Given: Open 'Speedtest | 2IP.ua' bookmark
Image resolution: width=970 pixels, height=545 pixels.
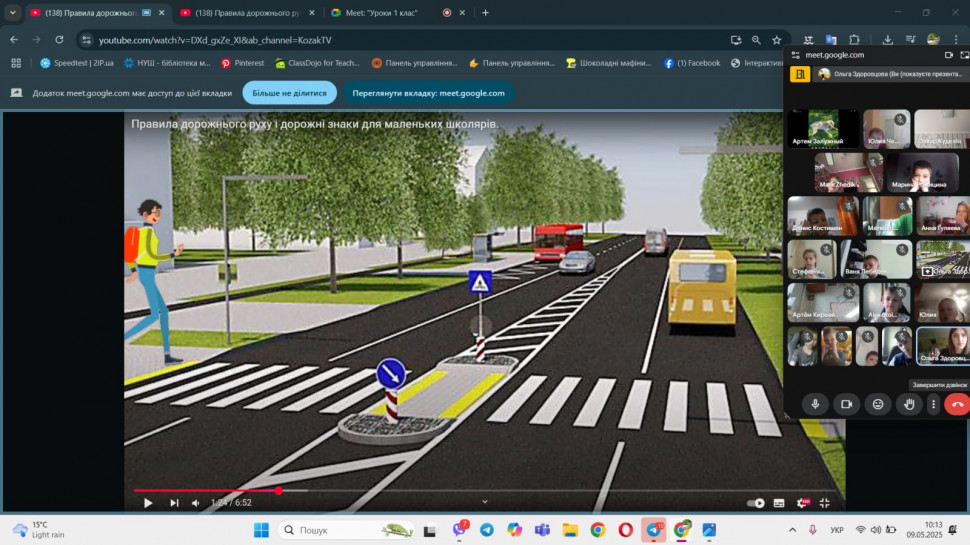Looking at the screenshot, I should [77, 63].
